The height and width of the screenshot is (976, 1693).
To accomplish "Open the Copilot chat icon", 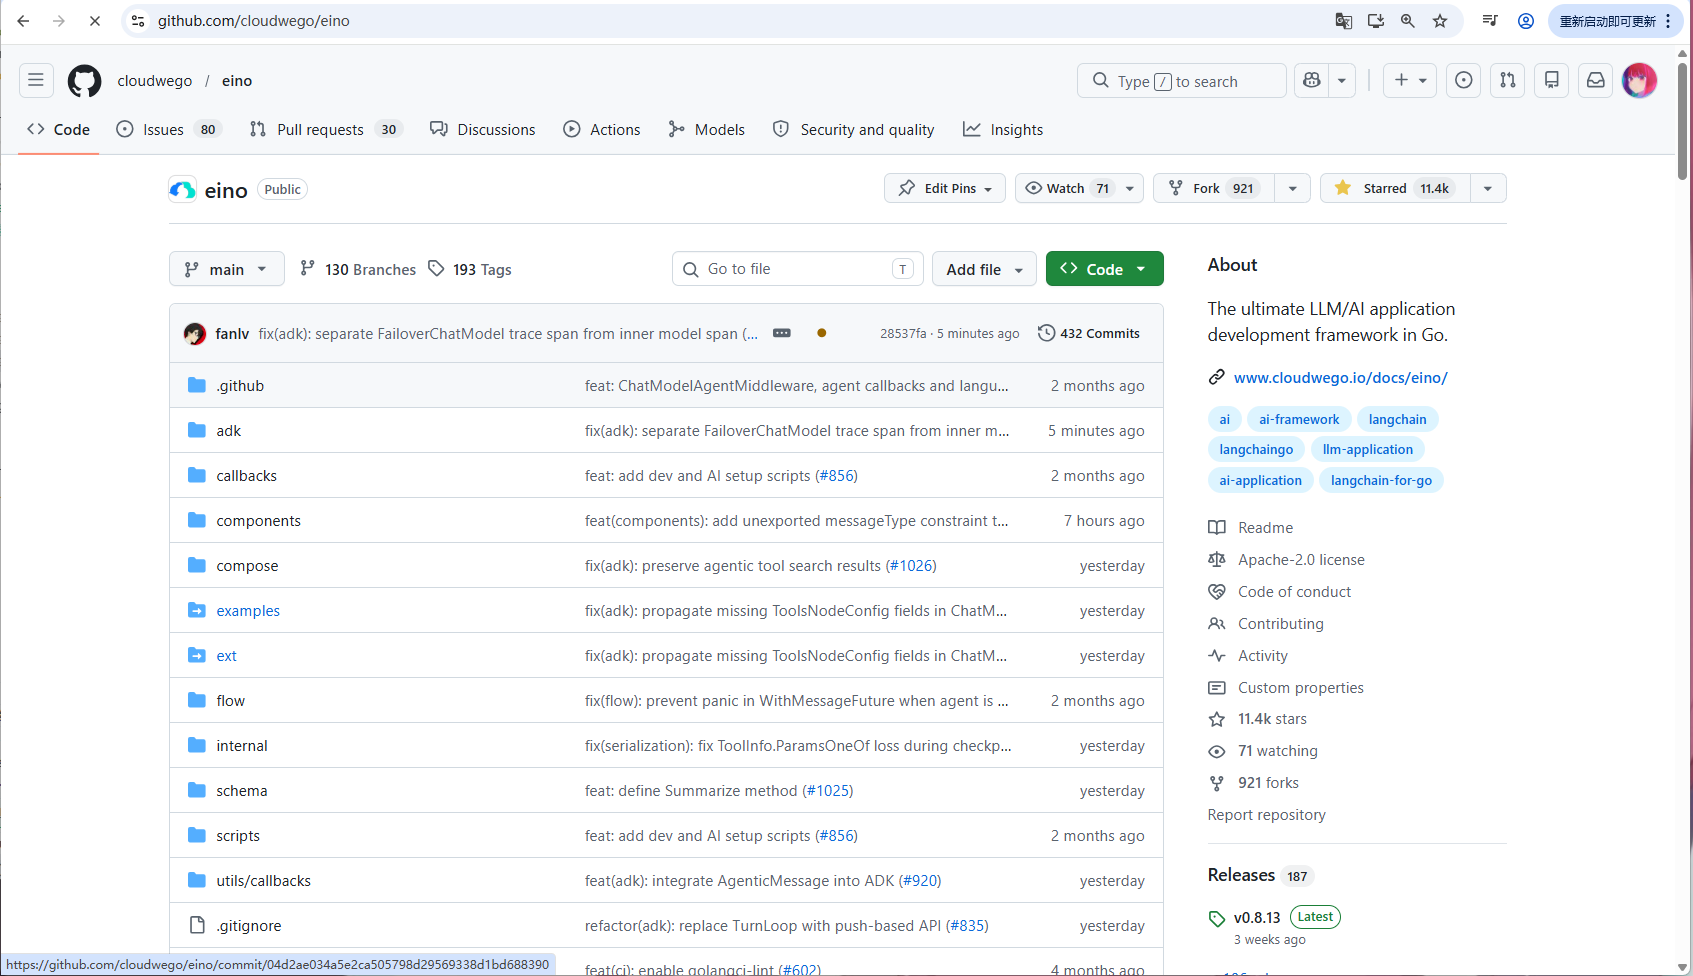I will tap(1312, 80).
